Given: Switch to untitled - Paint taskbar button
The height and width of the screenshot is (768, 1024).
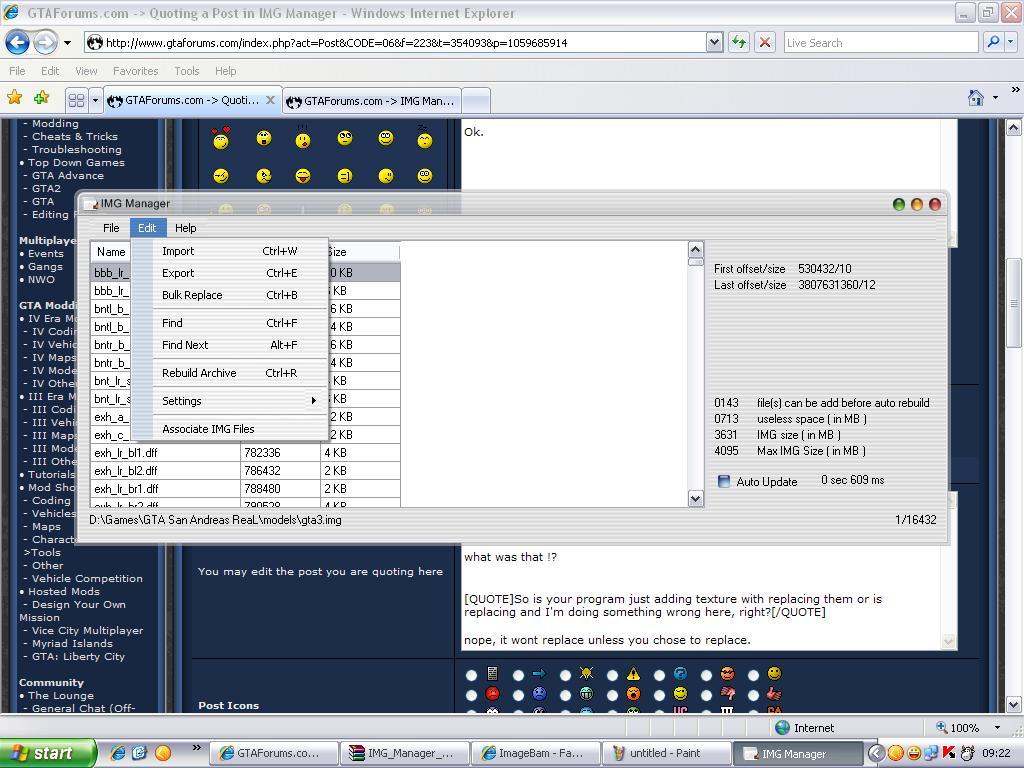Looking at the screenshot, I should coord(665,753).
